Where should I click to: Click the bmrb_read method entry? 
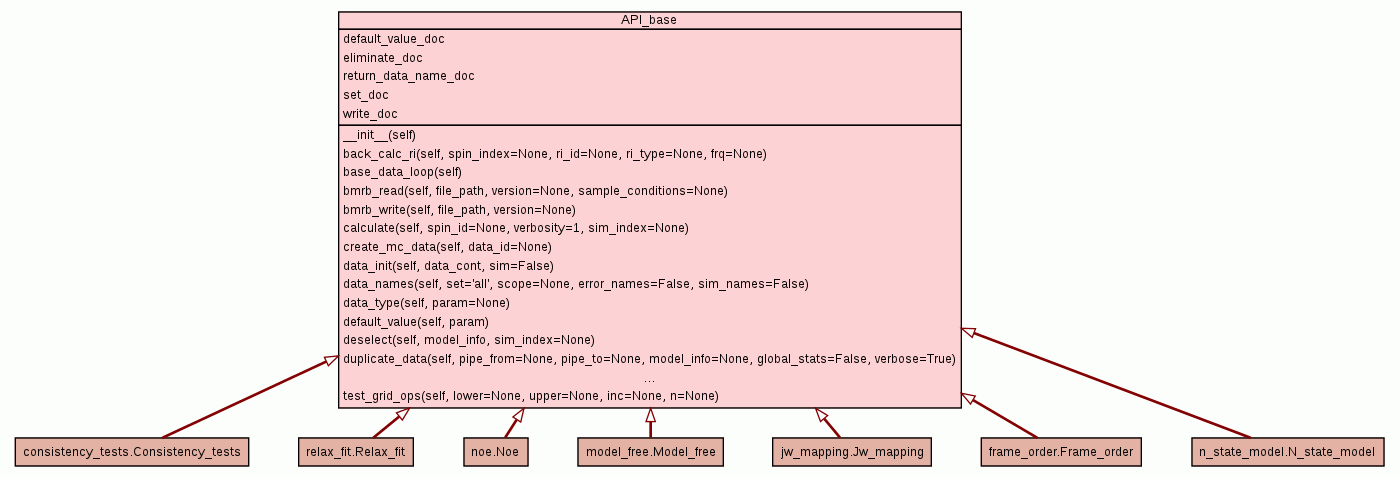535,191
